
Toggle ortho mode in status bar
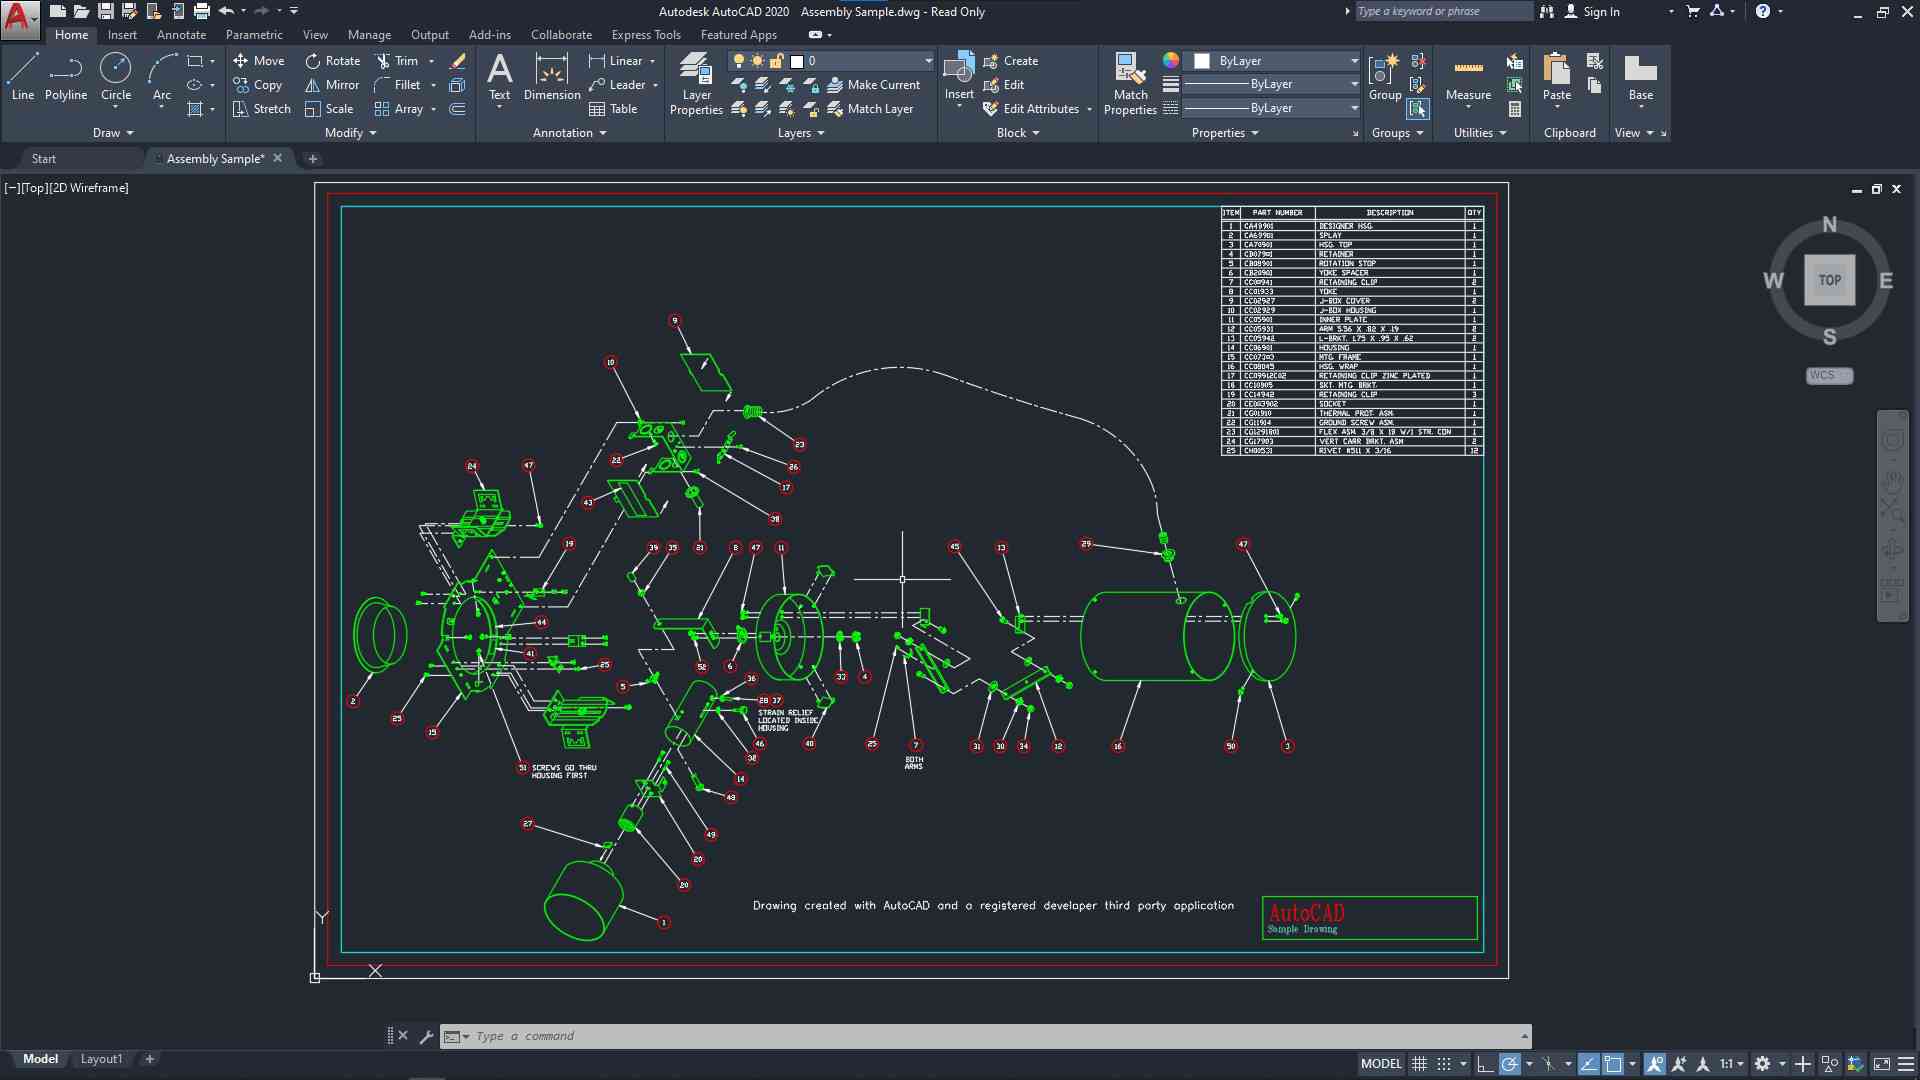click(x=1485, y=1064)
